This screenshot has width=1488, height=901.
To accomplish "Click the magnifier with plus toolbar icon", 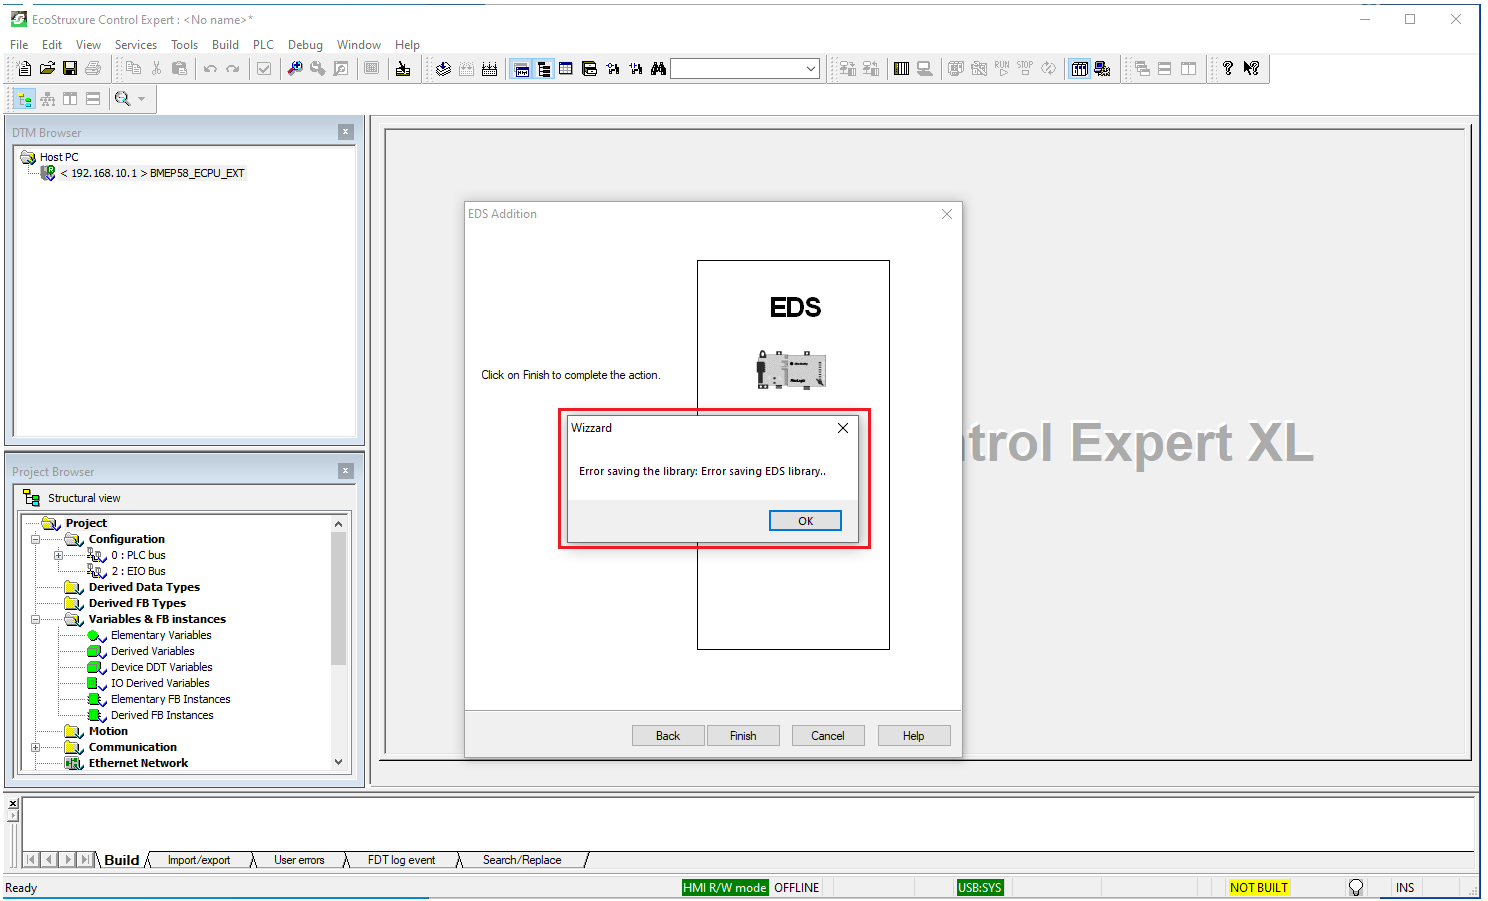I will point(295,69).
